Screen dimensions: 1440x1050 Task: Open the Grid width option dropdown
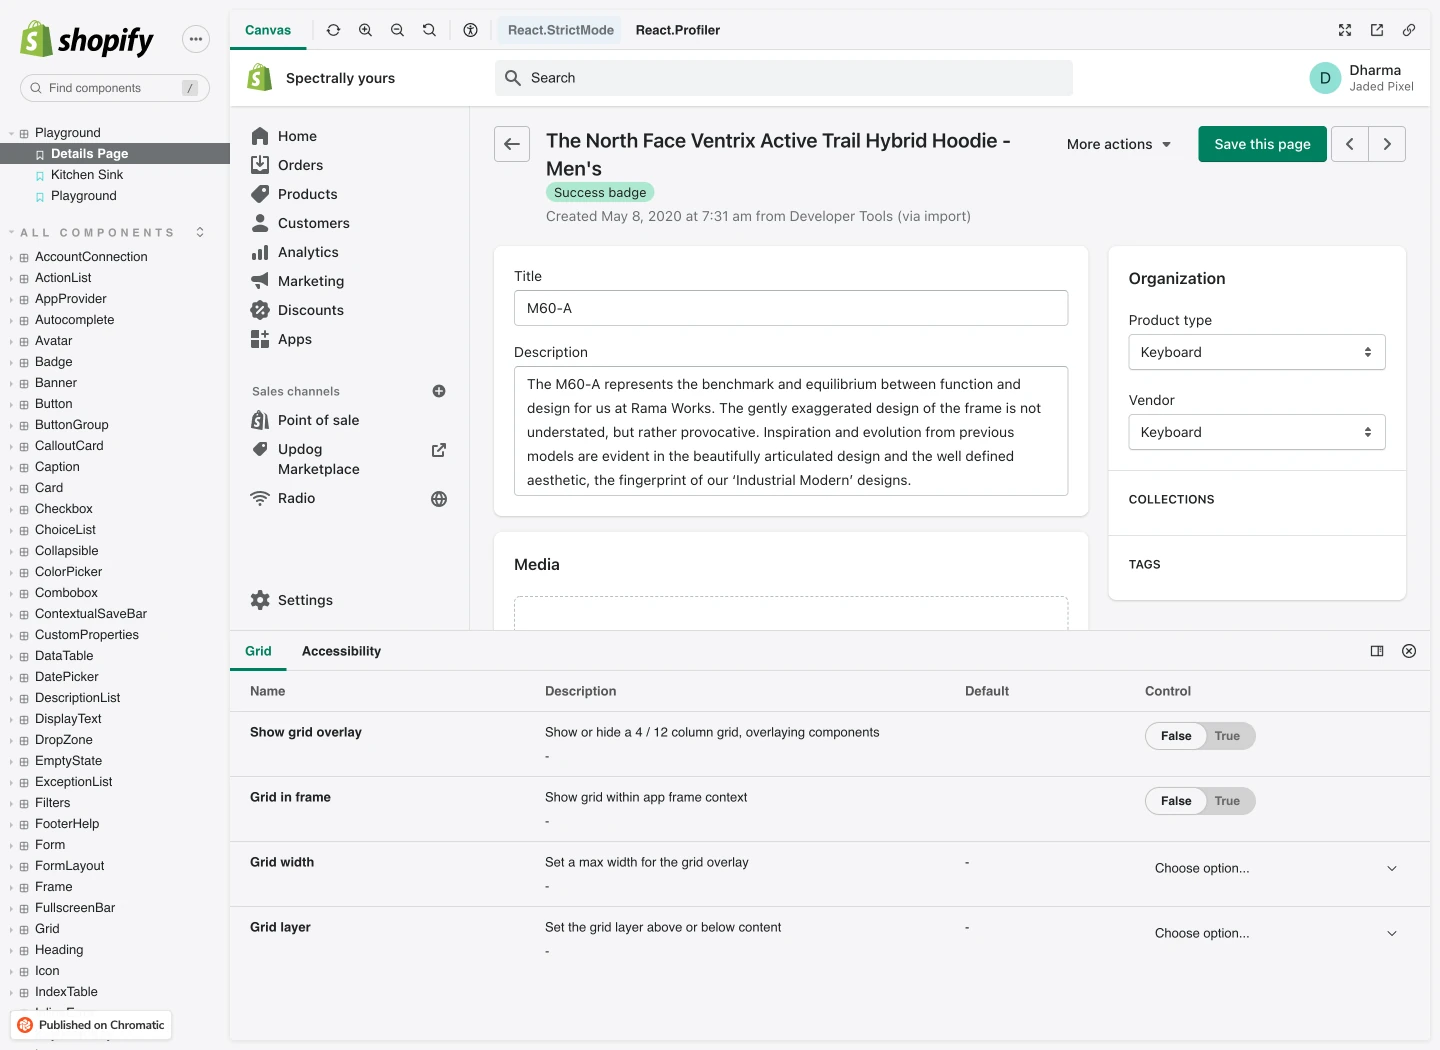1274,868
